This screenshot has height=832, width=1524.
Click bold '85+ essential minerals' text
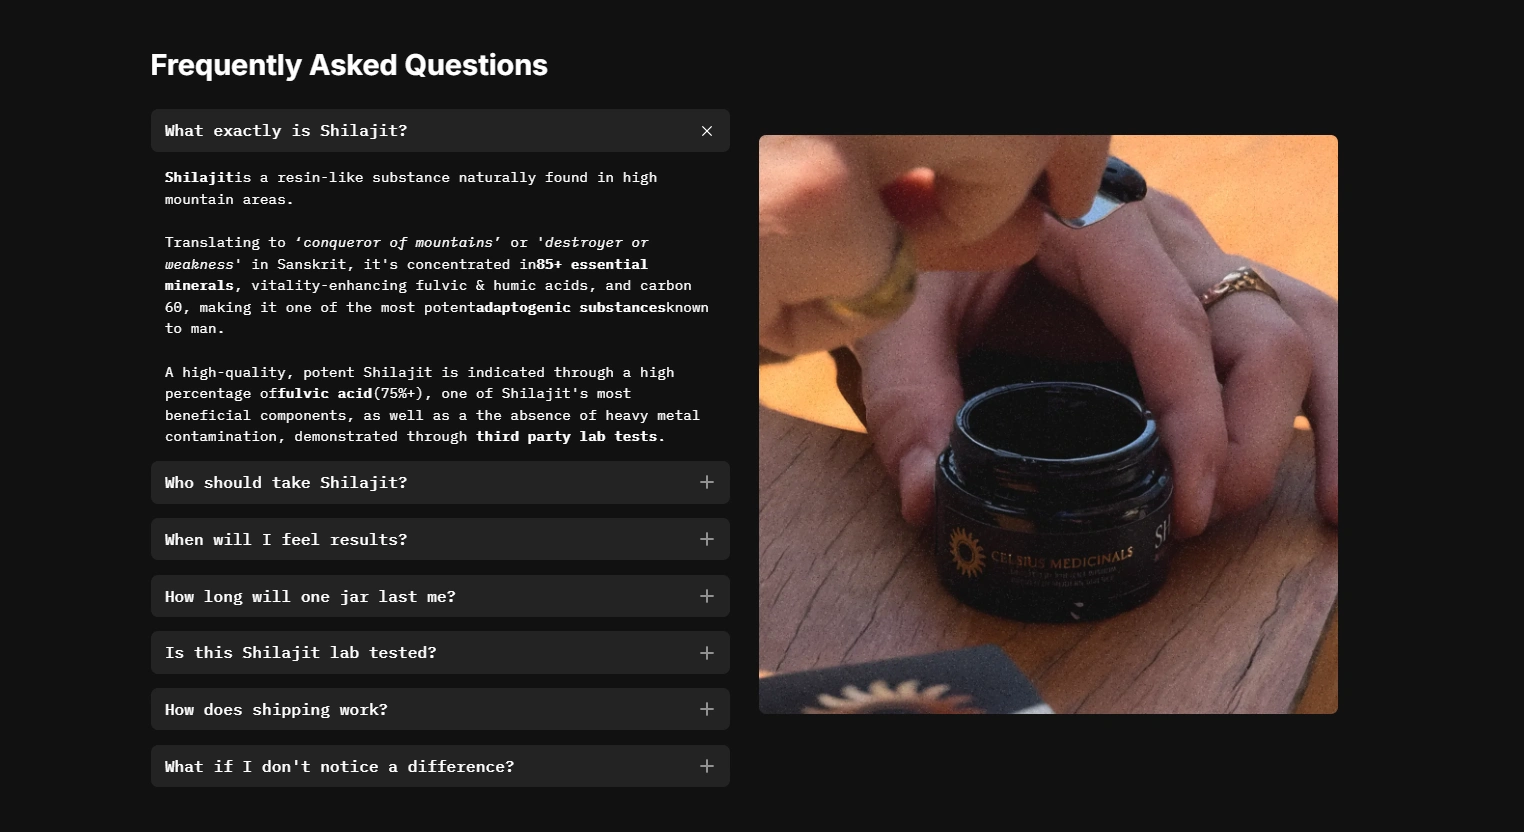pyautogui.click(x=406, y=275)
